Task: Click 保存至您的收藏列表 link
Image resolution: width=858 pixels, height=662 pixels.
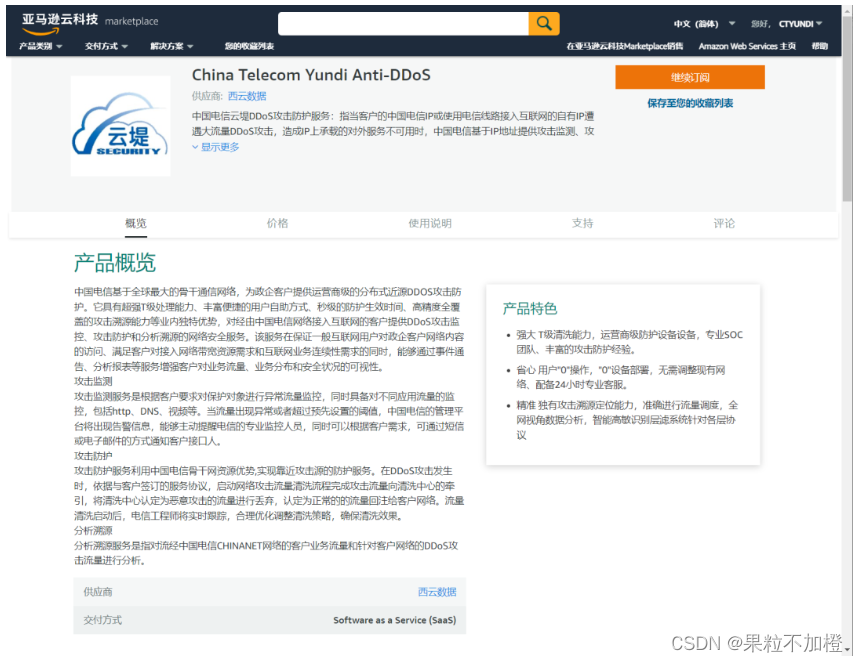Action: 690,103
